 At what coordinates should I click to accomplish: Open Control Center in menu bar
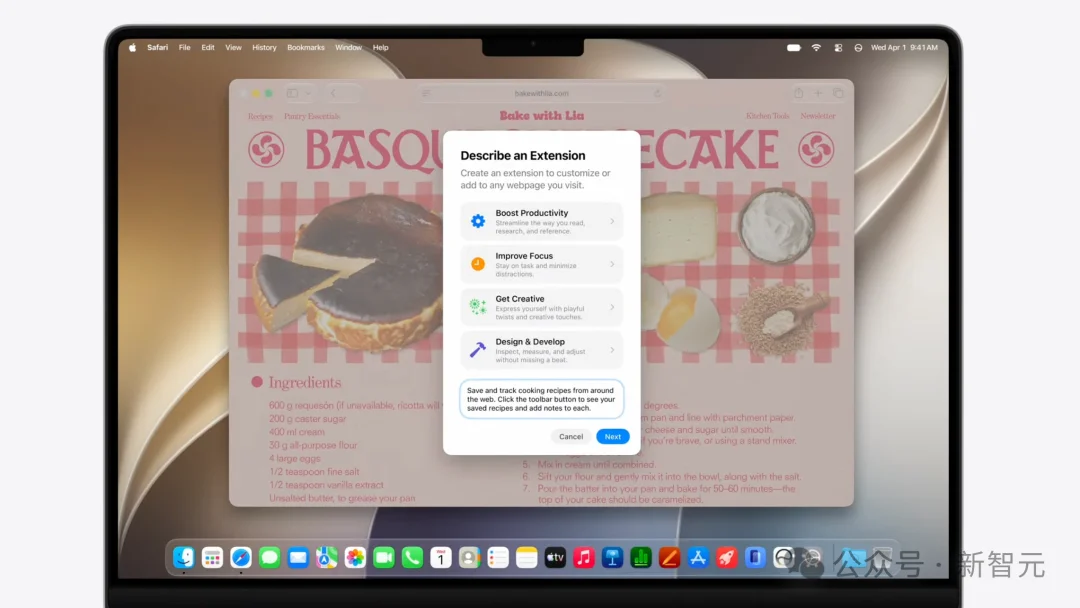[x=838, y=48]
